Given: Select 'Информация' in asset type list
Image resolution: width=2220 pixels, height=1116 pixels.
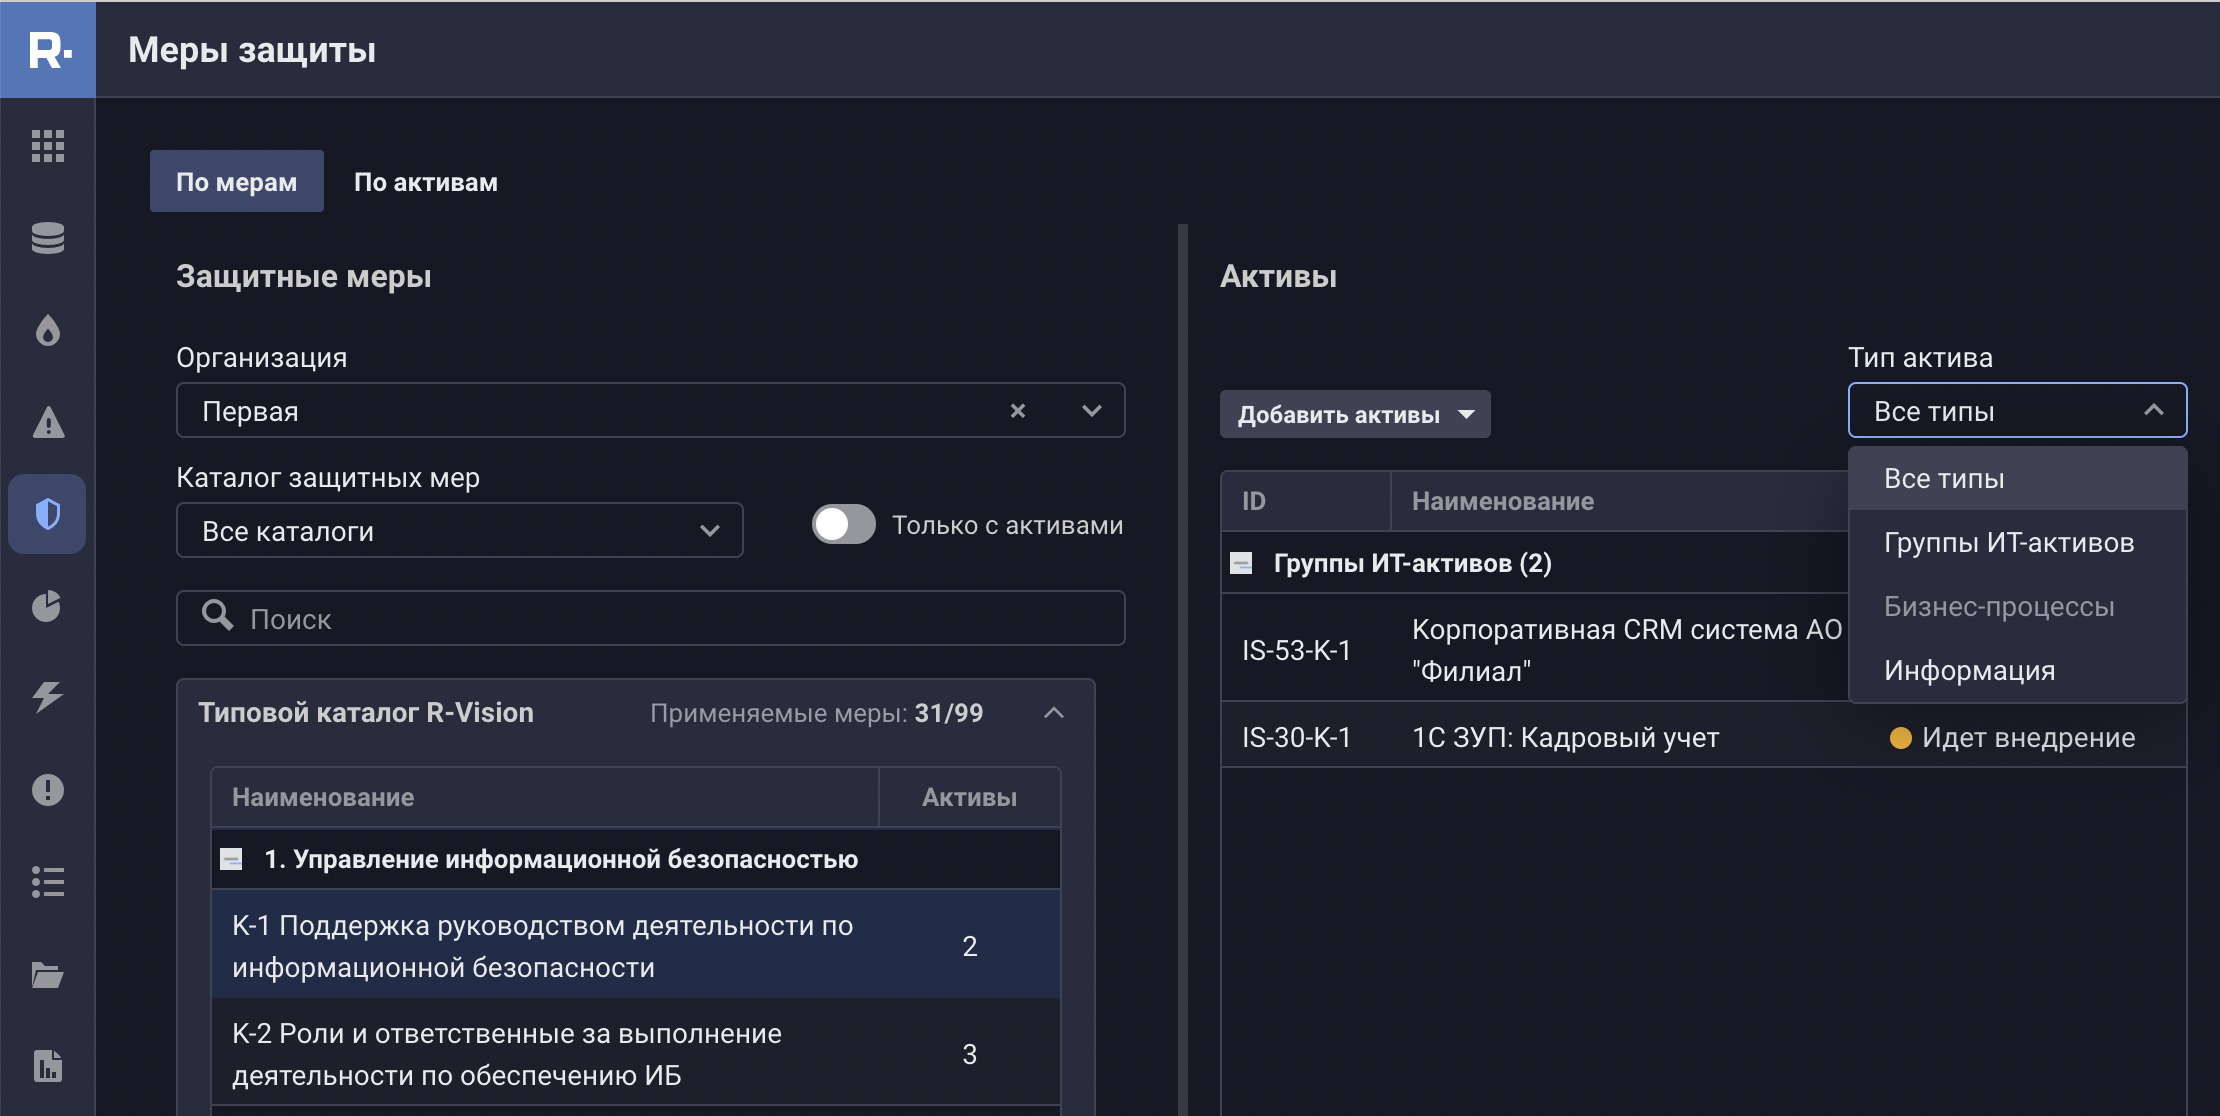Looking at the screenshot, I should click(1969, 671).
